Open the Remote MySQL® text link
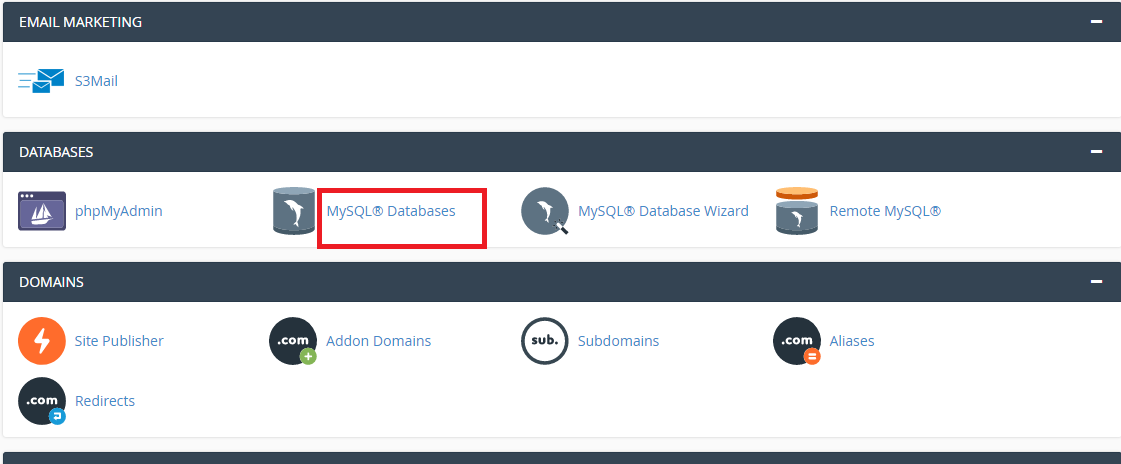The height and width of the screenshot is (464, 1121). pyautogui.click(x=885, y=211)
